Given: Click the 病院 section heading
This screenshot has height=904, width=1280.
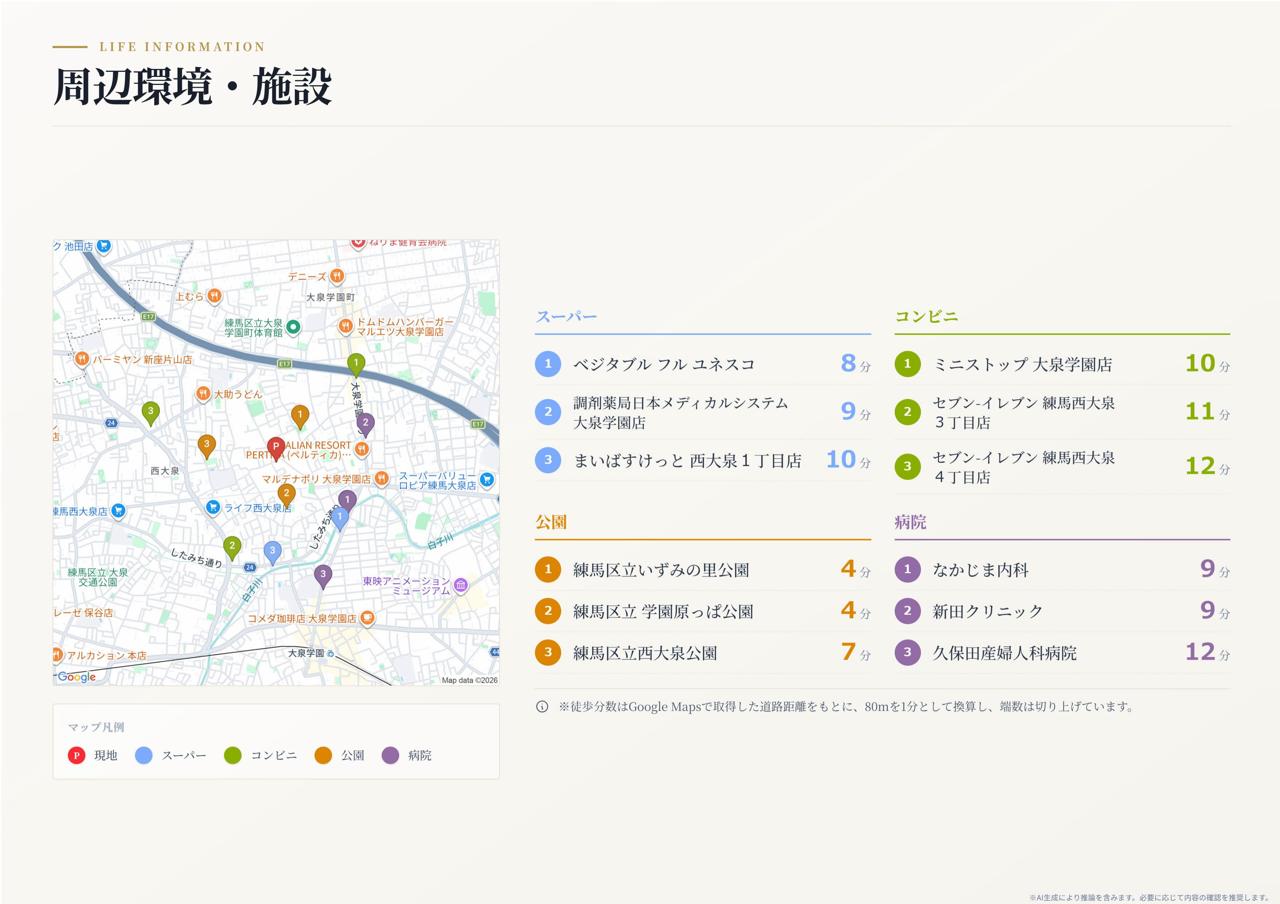Looking at the screenshot, I should click(x=910, y=522).
